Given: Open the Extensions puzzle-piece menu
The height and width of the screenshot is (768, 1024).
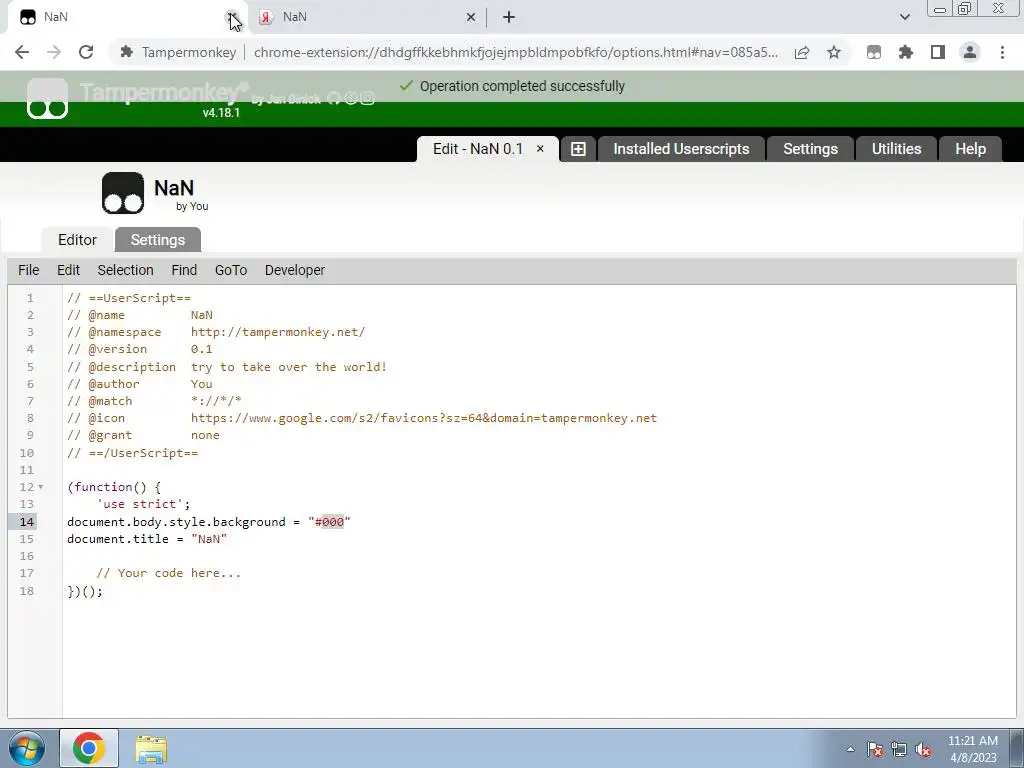Looking at the screenshot, I should [x=906, y=52].
